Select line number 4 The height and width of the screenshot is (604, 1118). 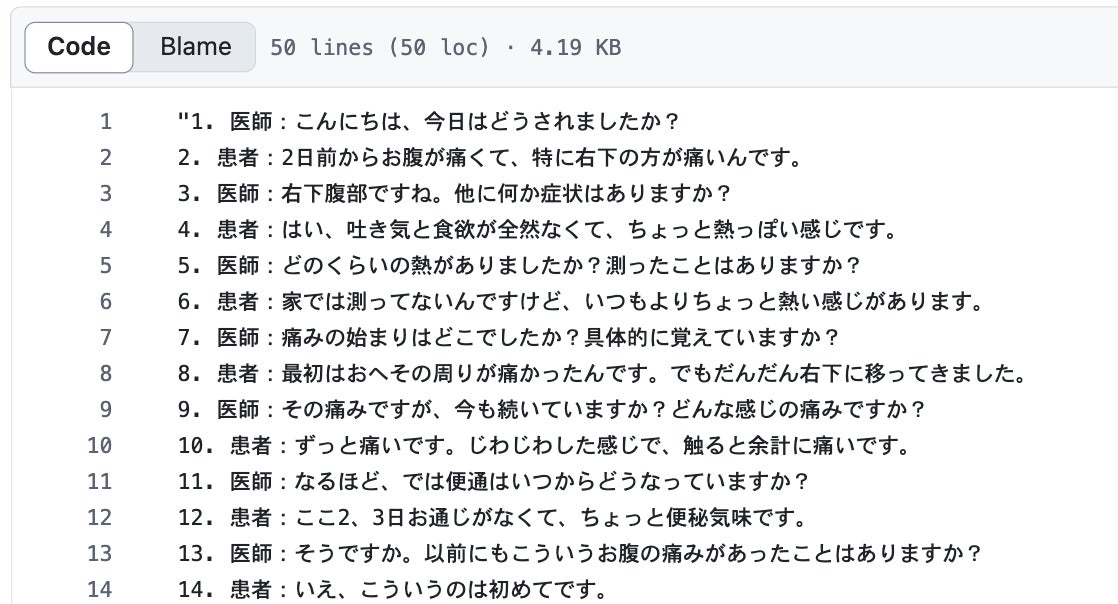click(x=106, y=230)
